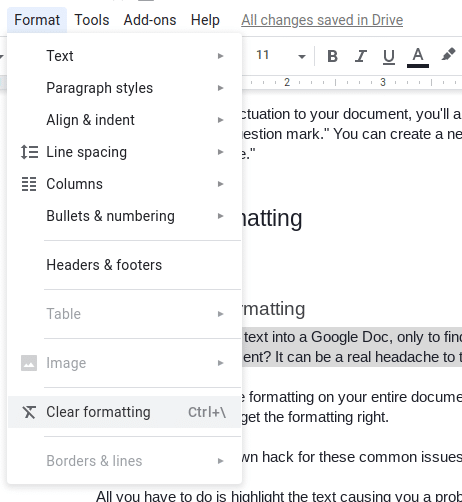Image resolution: width=462 pixels, height=502 pixels.
Task: Select Headers & footers menu entry
Action: coord(124,265)
